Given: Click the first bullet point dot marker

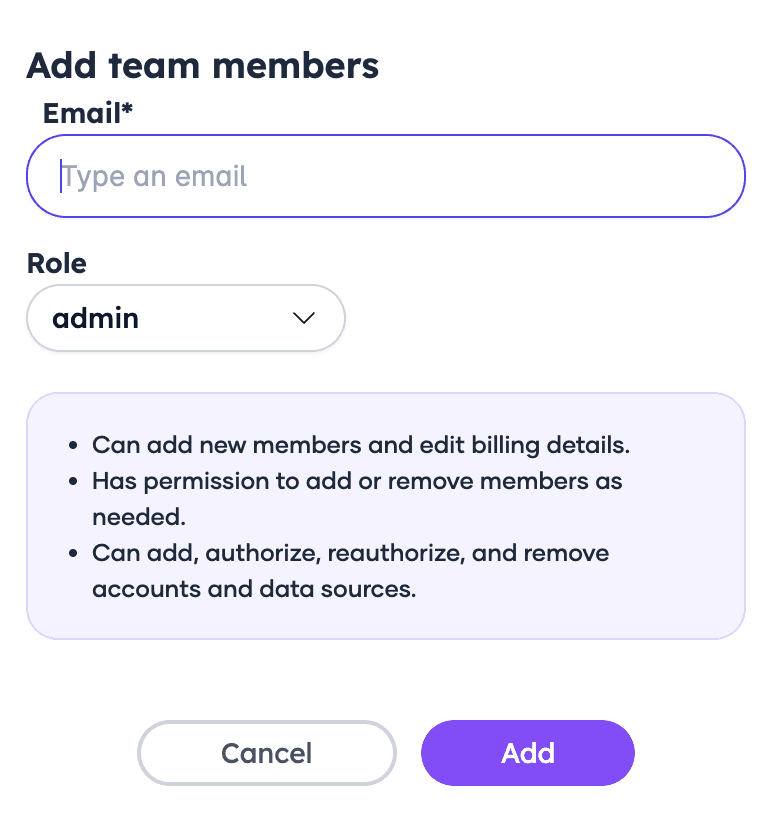Looking at the screenshot, I should coord(73,446).
